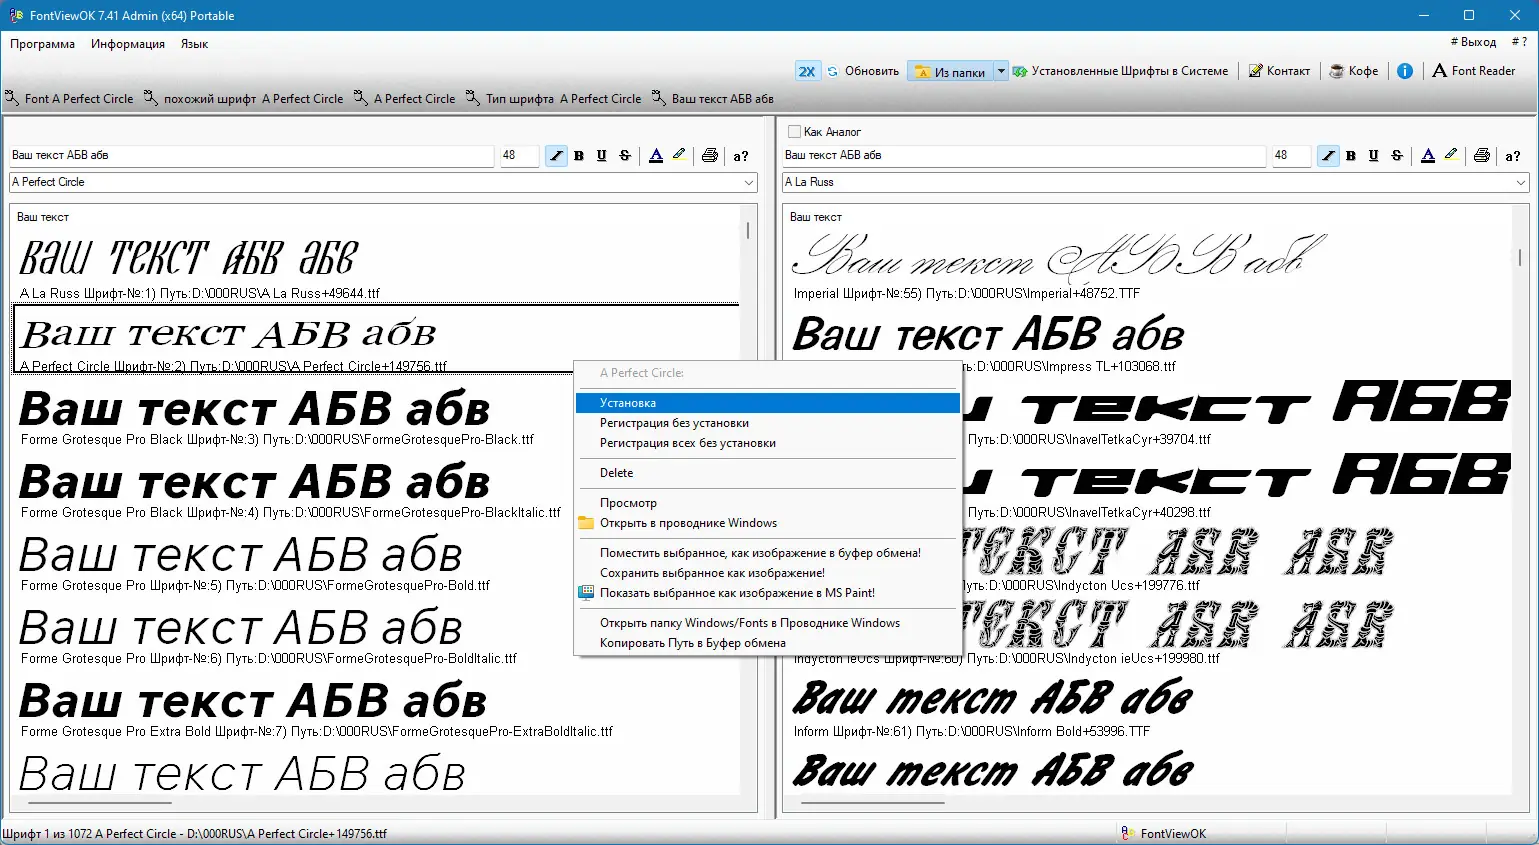Click the Кофе coffee cup icon
The image size is (1539, 845).
coord(1336,71)
